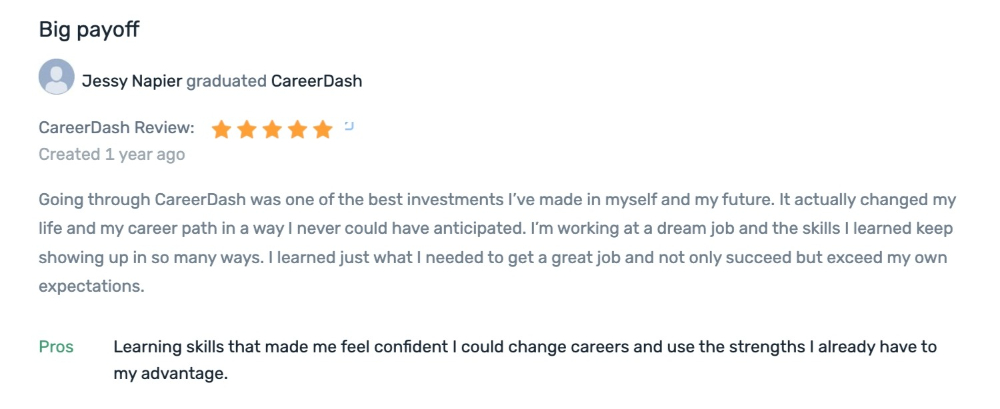Click the phrase my advantage in Pros
Viewport: 1000px width, 409px height.
click(x=169, y=374)
